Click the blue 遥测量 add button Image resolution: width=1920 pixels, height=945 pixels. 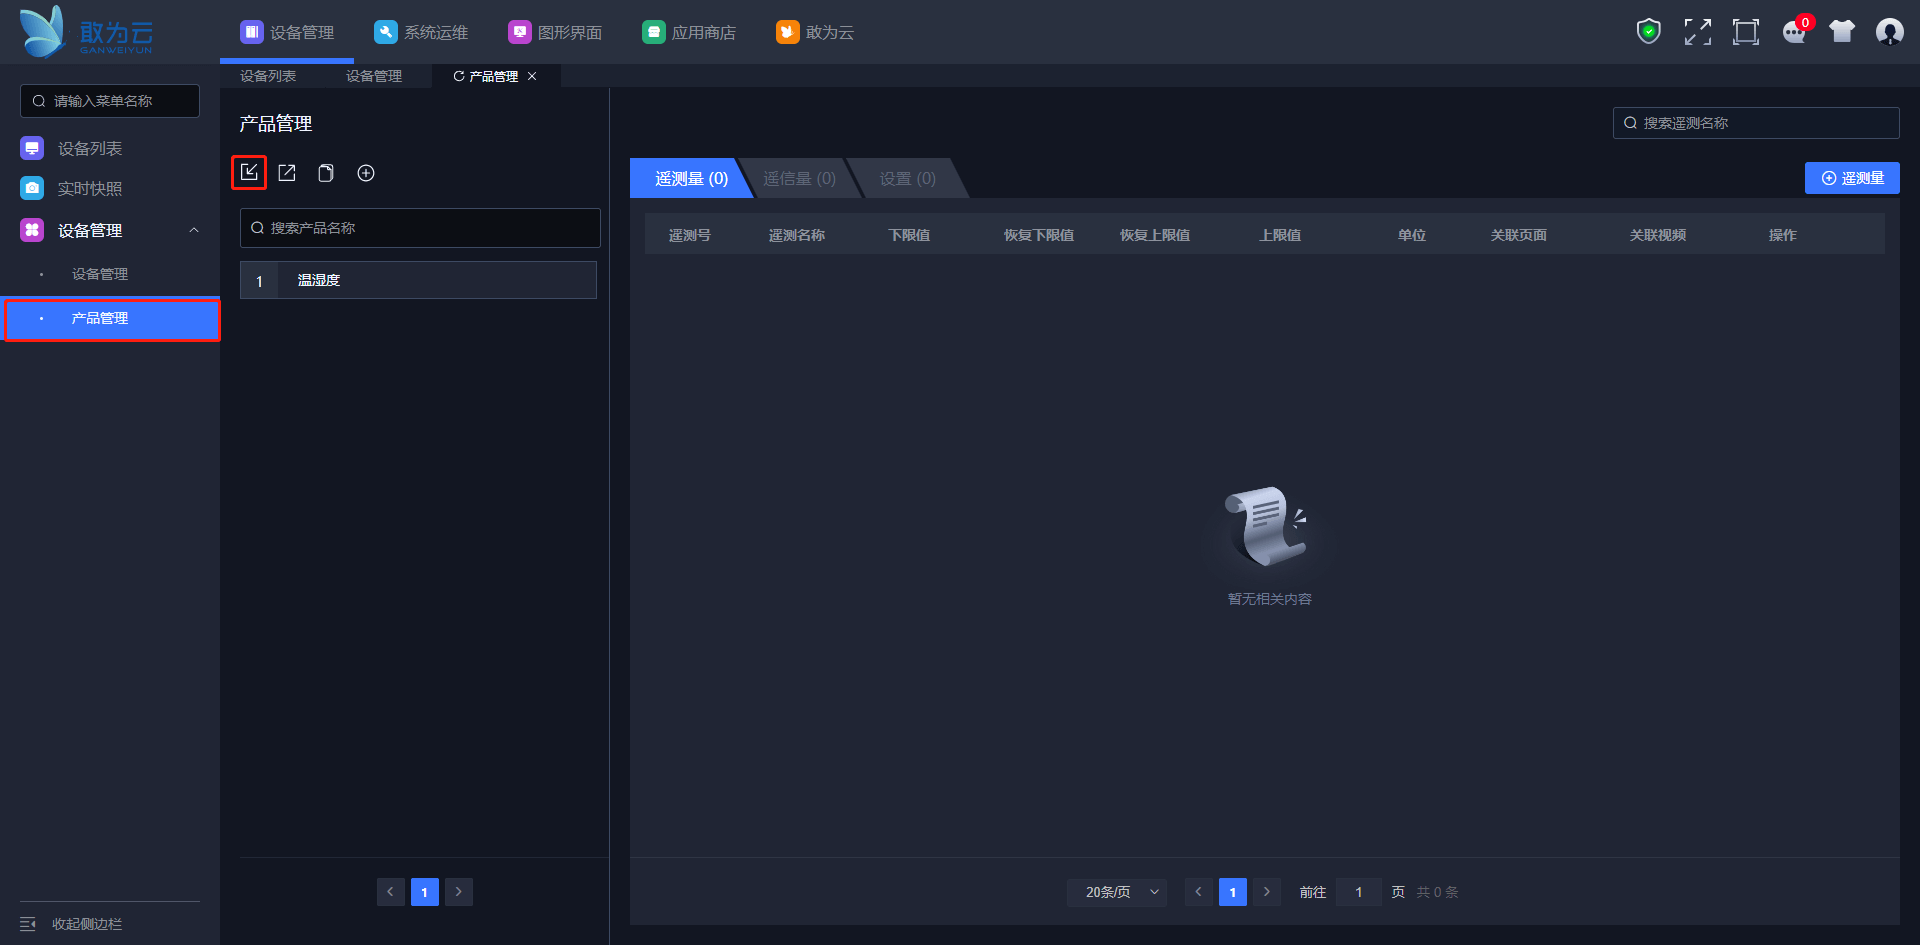(x=1852, y=178)
